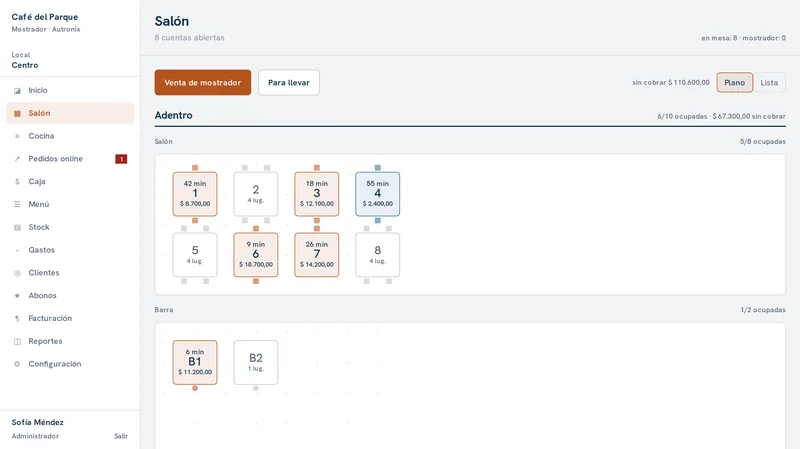Viewport: 800px width, 449px height.
Task: Open Configuración settings
Action: [70, 364]
